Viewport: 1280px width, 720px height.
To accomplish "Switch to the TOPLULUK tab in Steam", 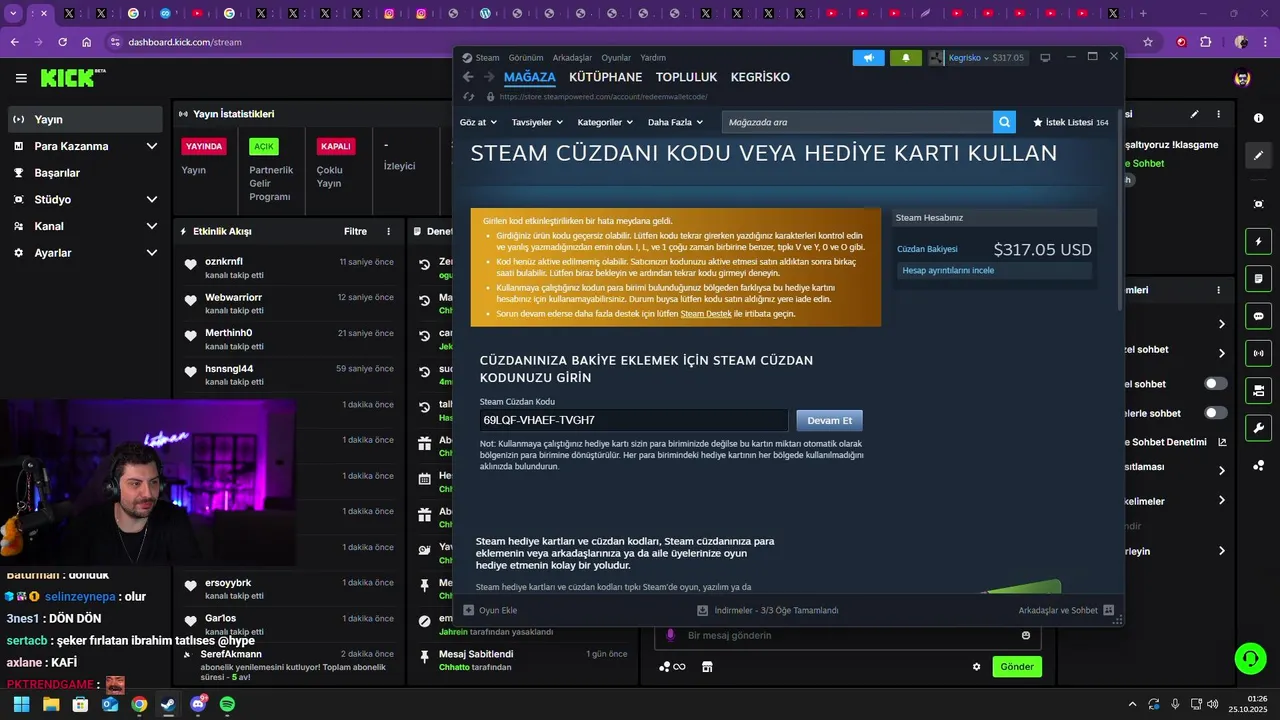I will 687,77.
